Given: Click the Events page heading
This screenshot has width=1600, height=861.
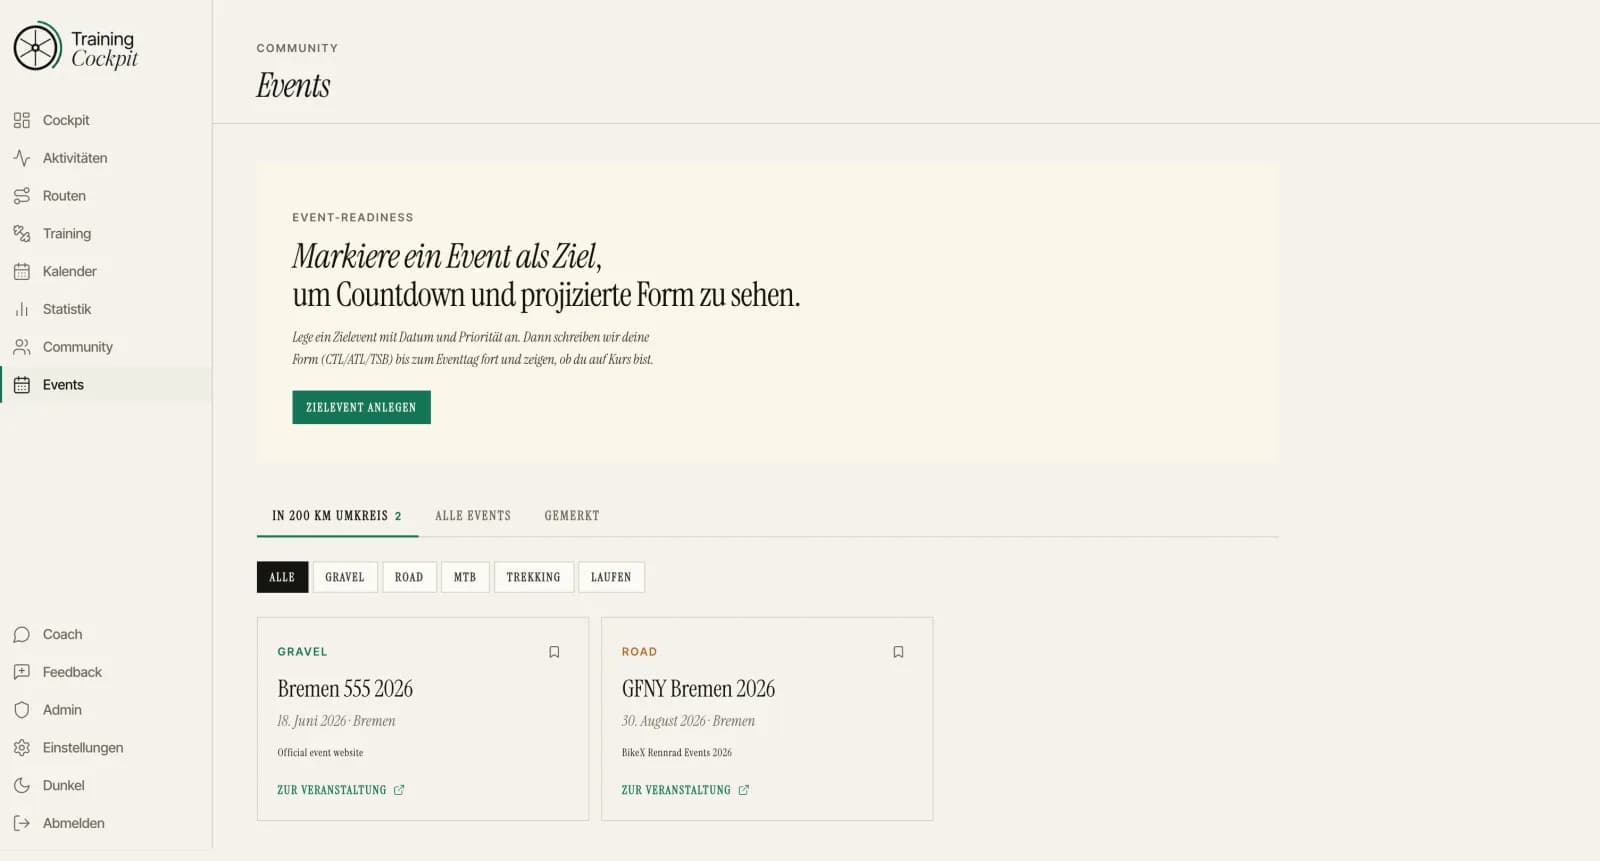Looking at the screenshot, I should coord(293,85).
